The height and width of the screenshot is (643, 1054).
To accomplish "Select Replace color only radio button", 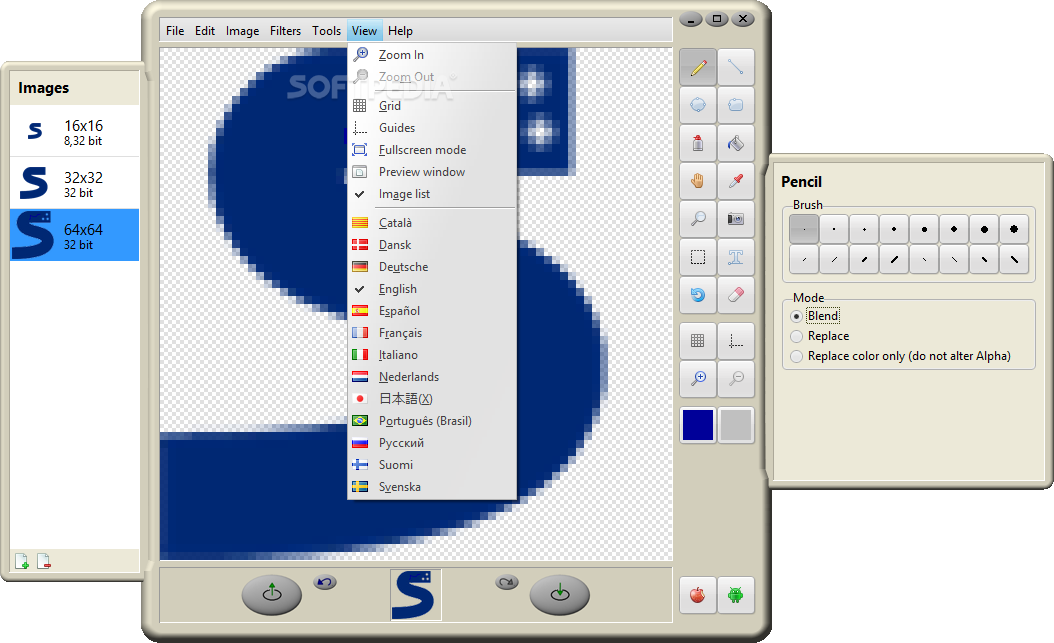I will 797,356.
